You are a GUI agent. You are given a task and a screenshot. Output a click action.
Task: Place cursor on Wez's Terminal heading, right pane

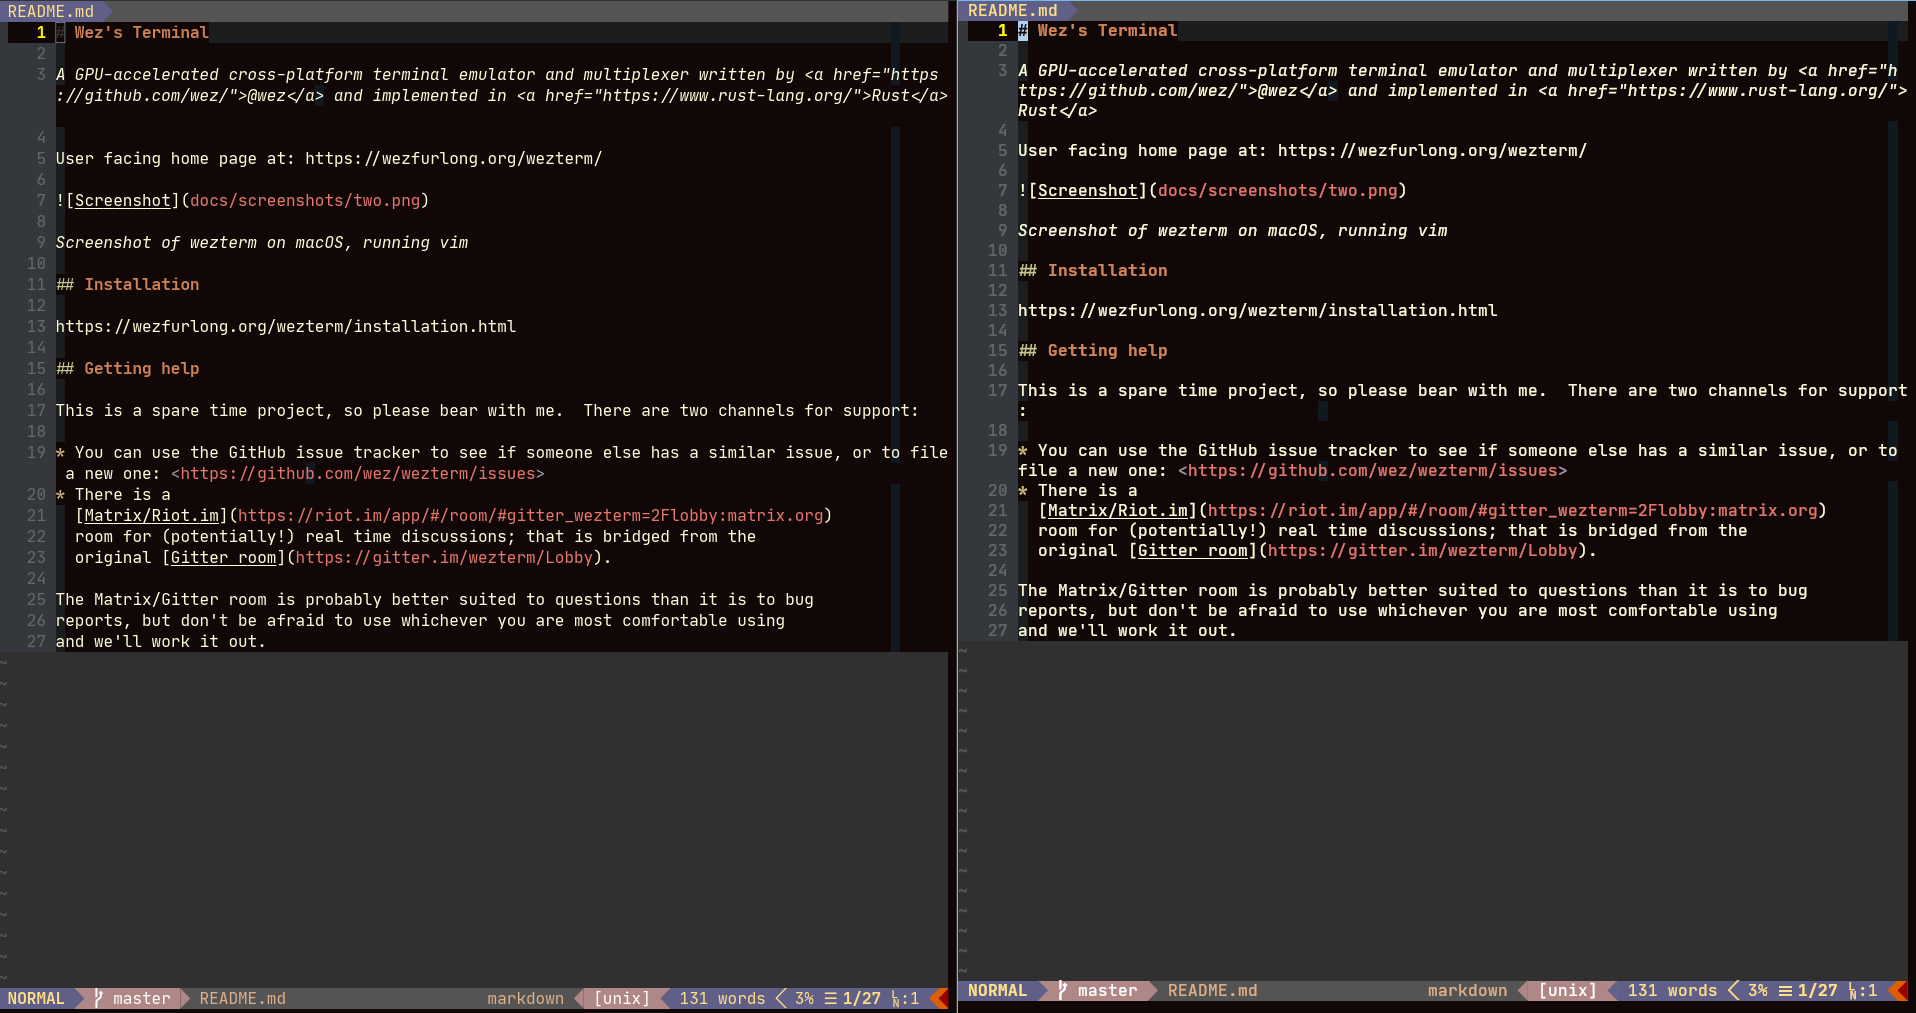1107,30
